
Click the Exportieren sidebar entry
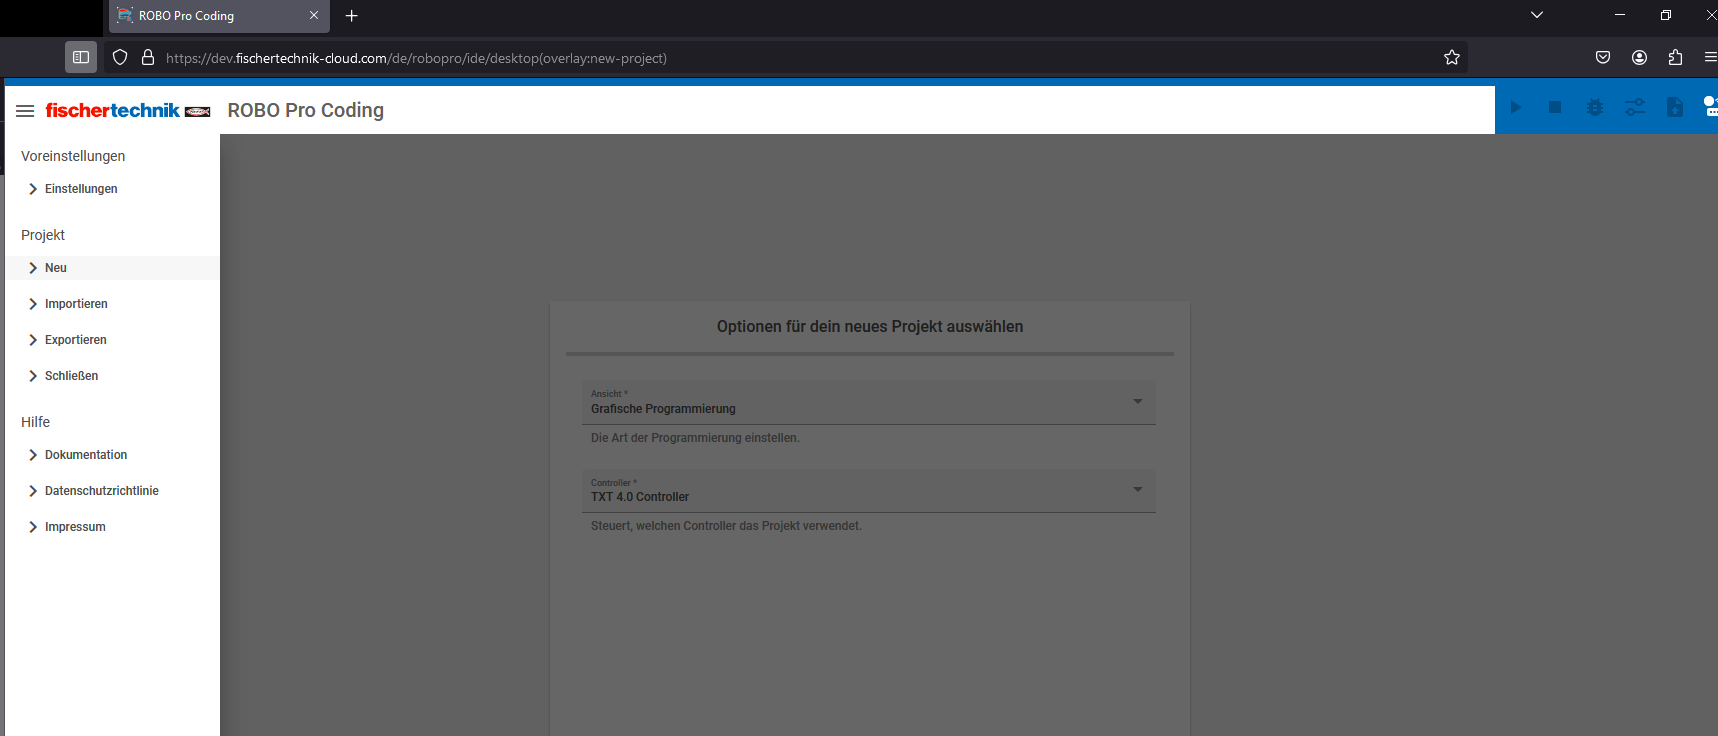point(76,340)
